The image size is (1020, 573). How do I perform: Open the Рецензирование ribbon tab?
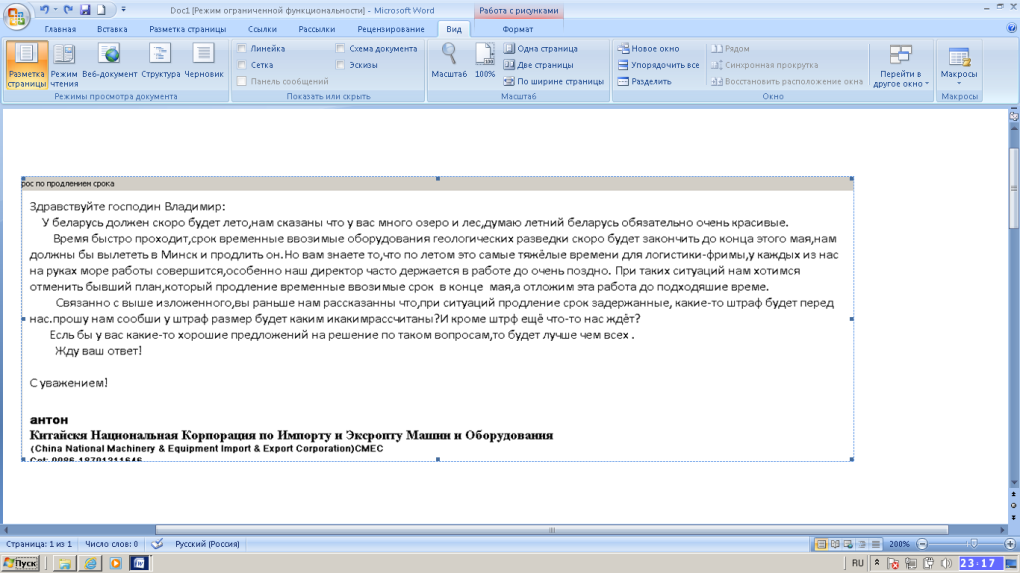(x=391, y=29)
